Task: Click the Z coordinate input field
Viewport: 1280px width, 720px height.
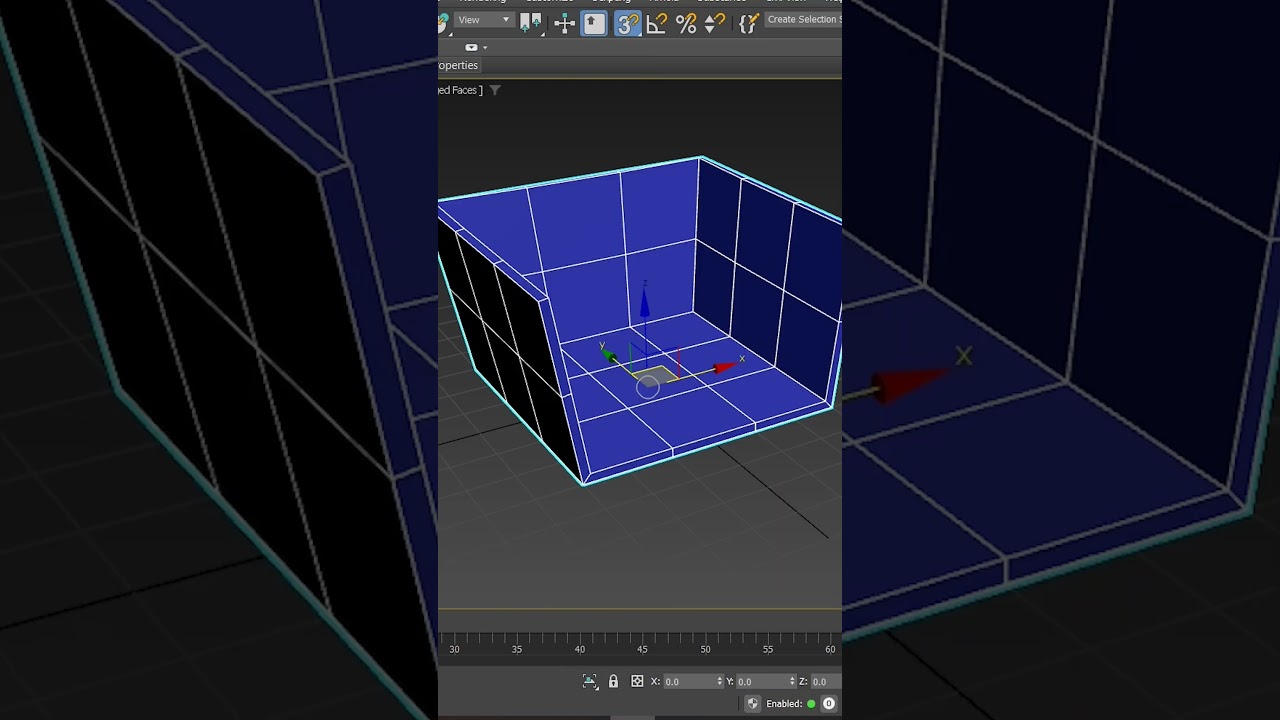Action: (826, 681)
